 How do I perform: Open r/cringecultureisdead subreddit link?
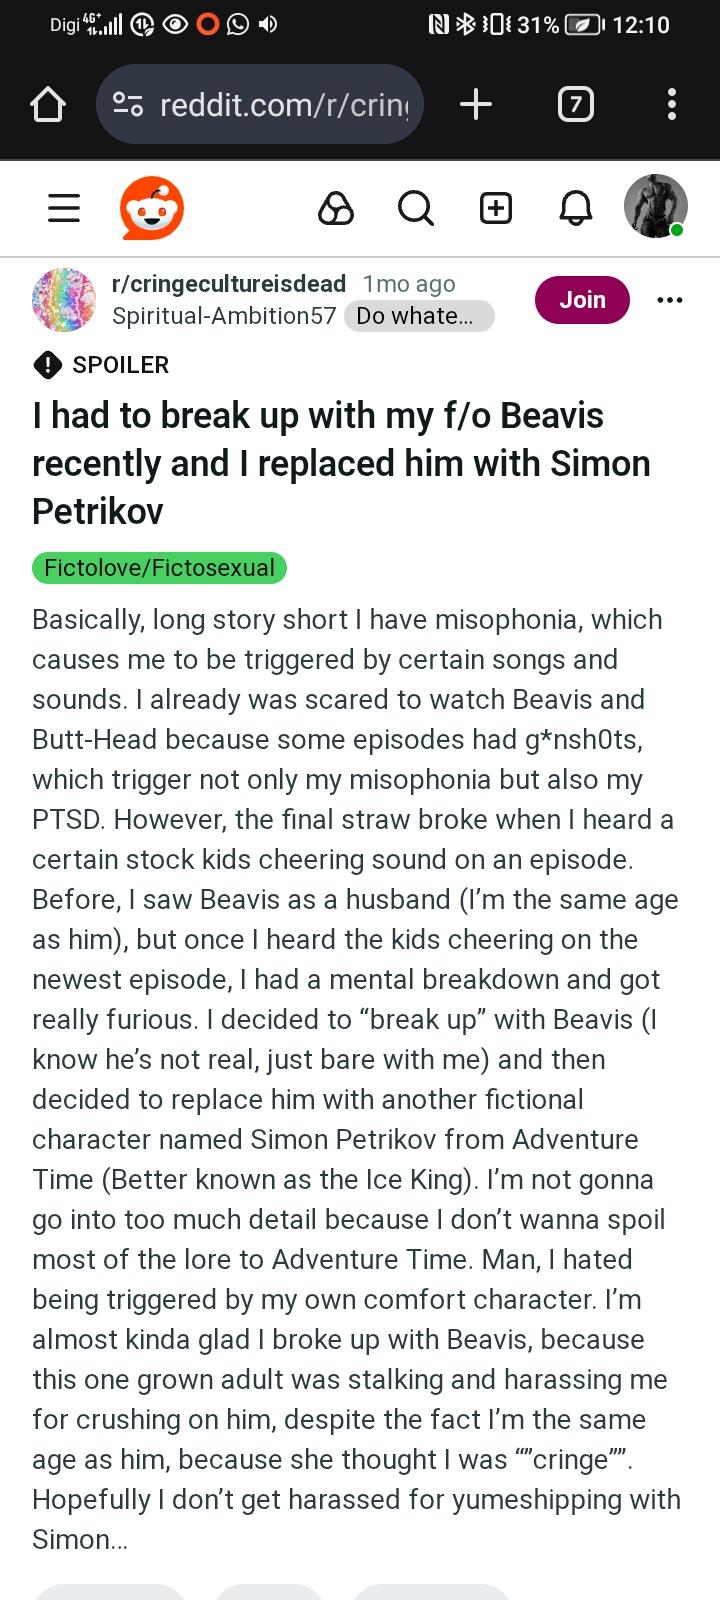pos(229,284)
